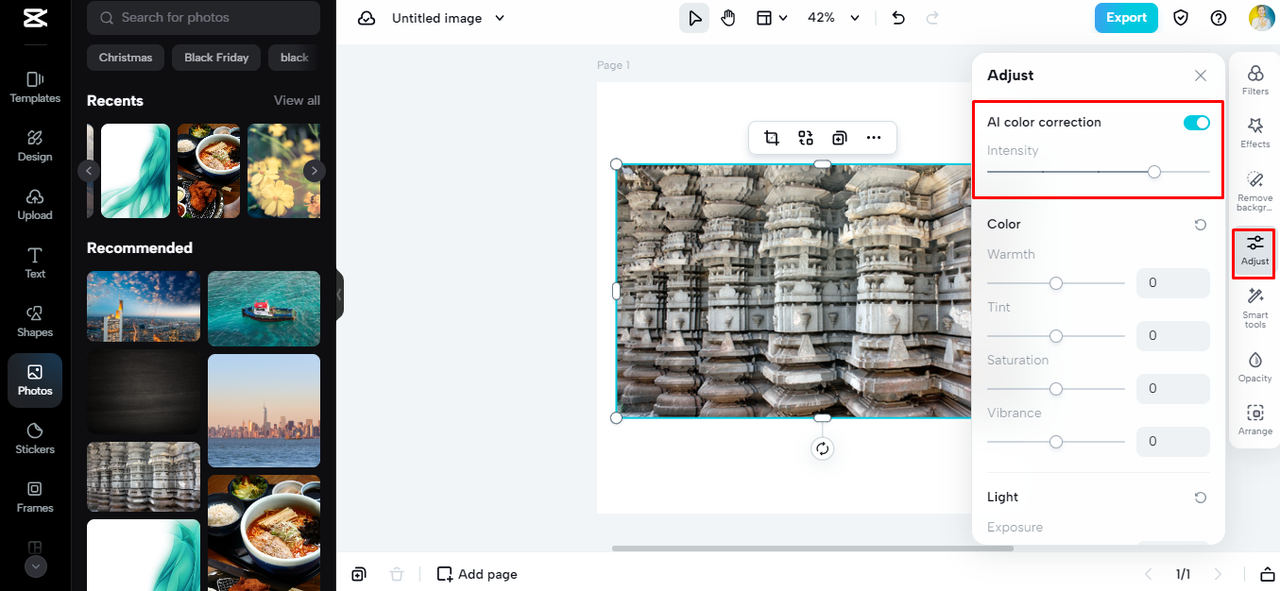Screen dimensions: 1280x591
Task: Open the shield security icon
Action: [1181, 18]
